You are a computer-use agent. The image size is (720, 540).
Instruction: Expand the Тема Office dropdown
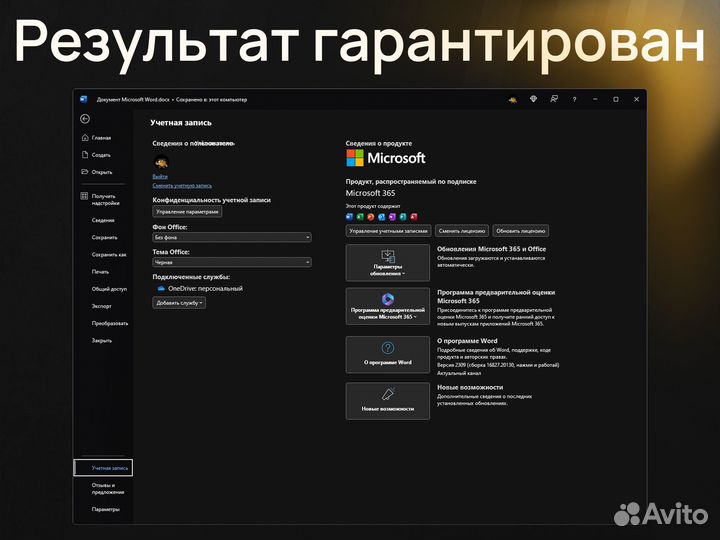click(x=232, y=262)
